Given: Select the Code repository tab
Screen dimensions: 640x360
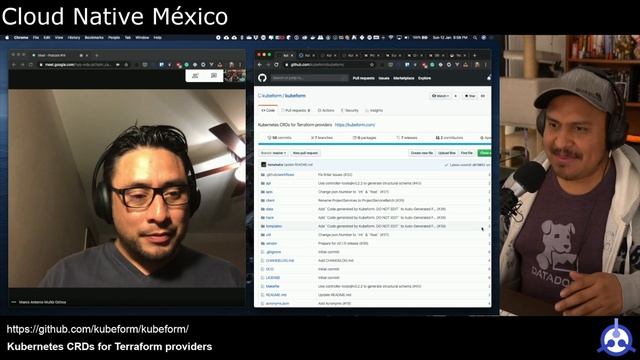Looking at the screenshot, I should click(x=268, y=111).
